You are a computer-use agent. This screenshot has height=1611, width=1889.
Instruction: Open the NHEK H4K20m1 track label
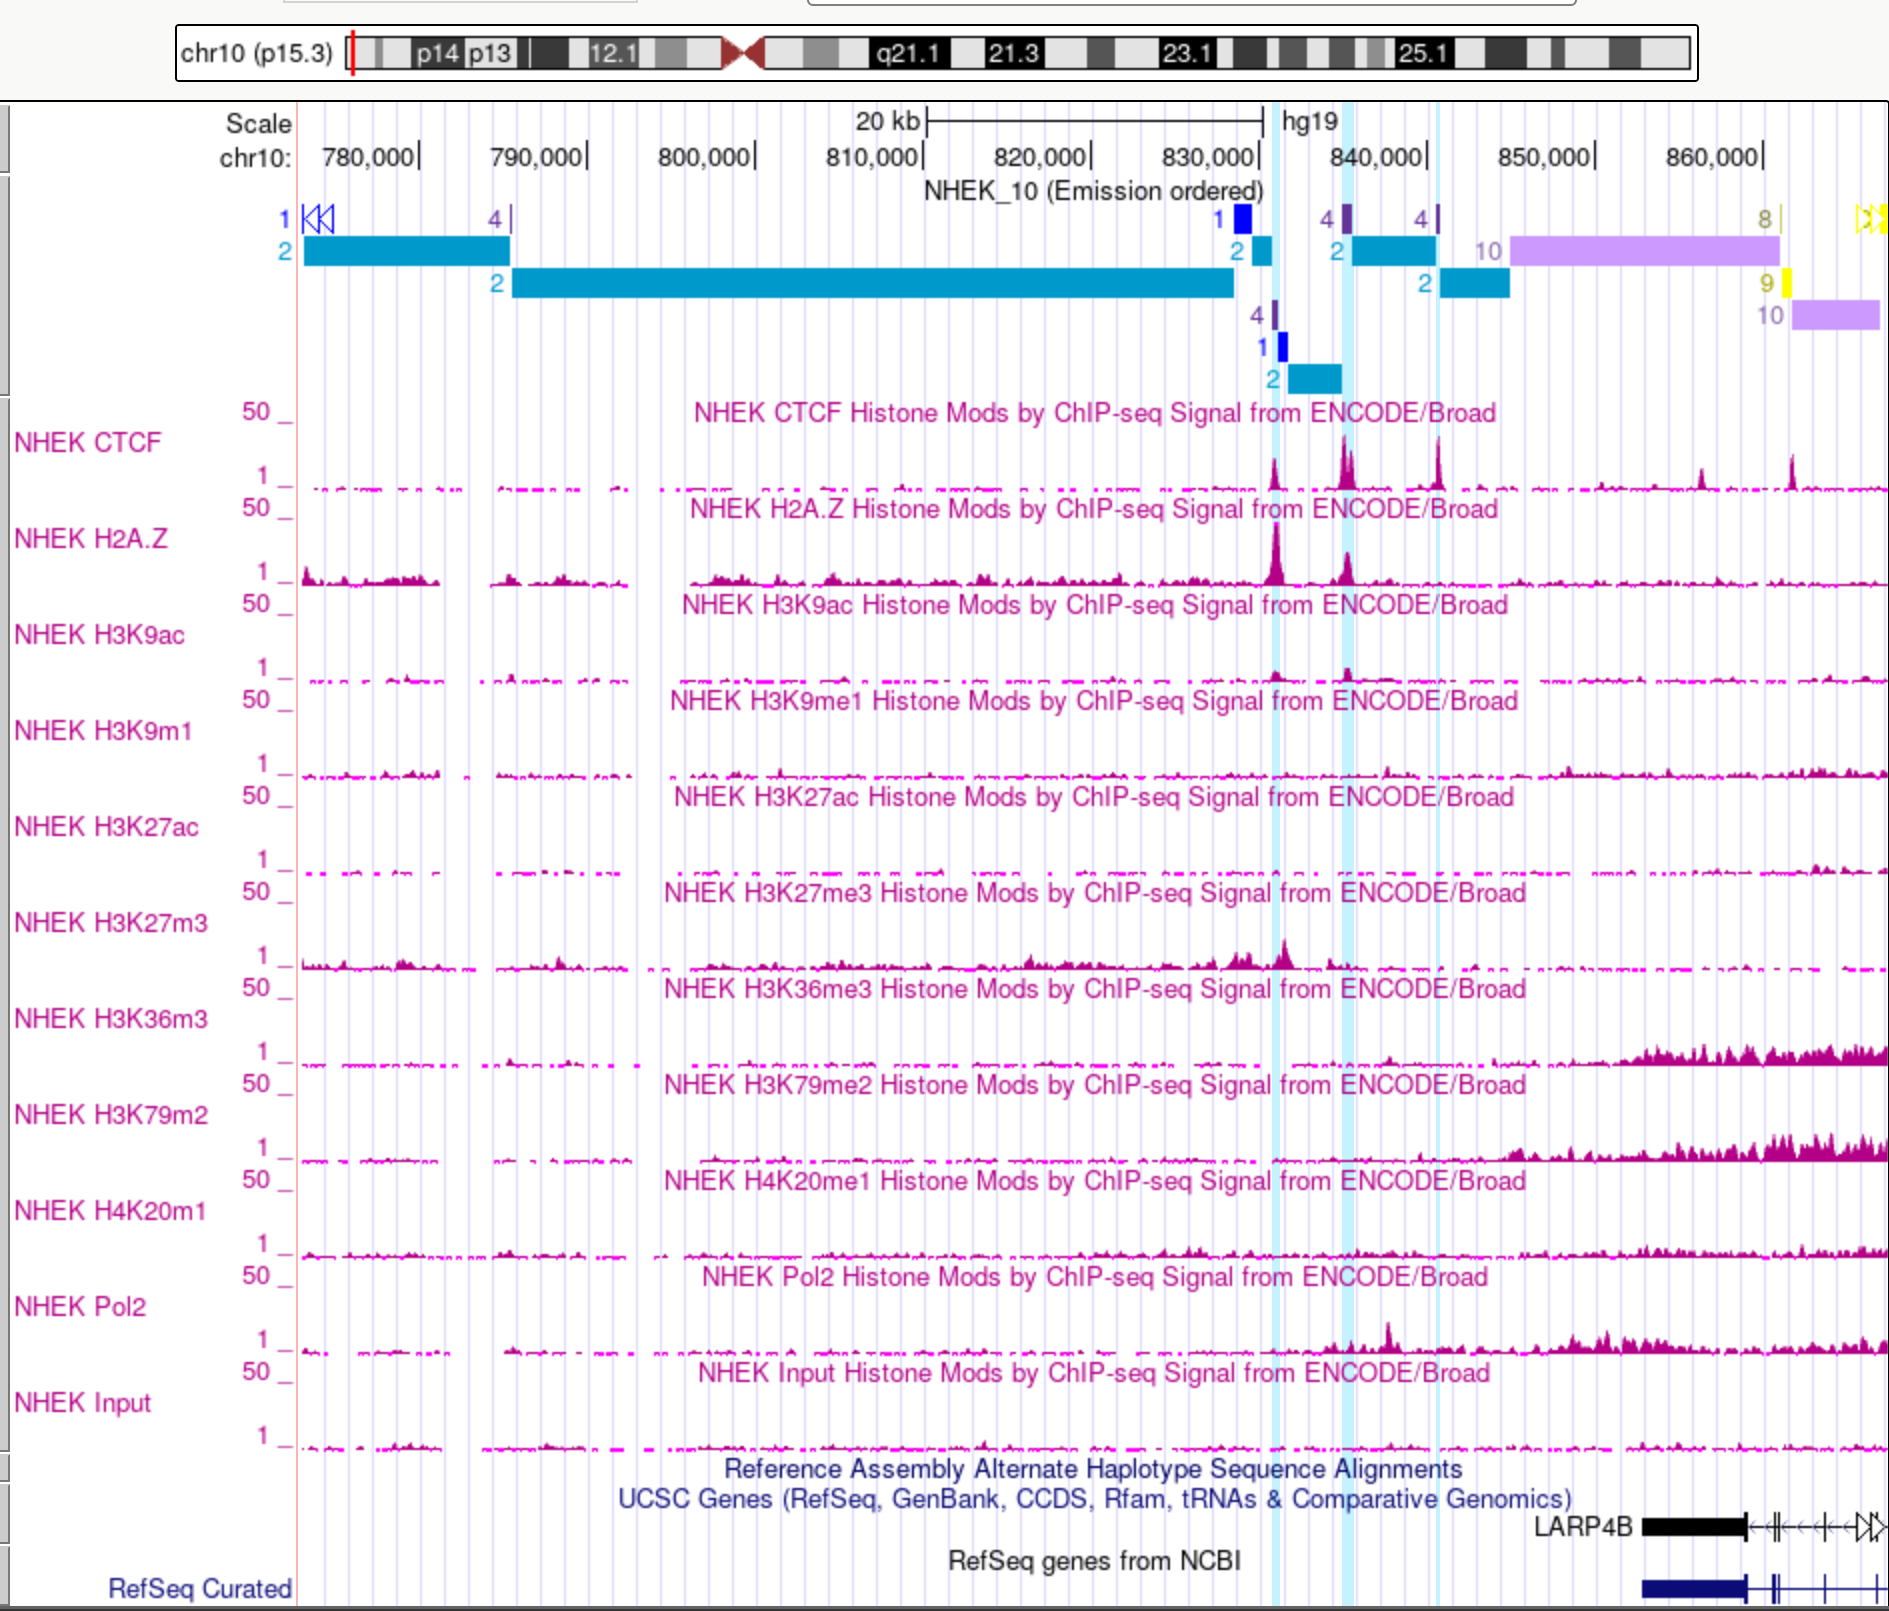pyautogui.click(x=110, y=1211)
